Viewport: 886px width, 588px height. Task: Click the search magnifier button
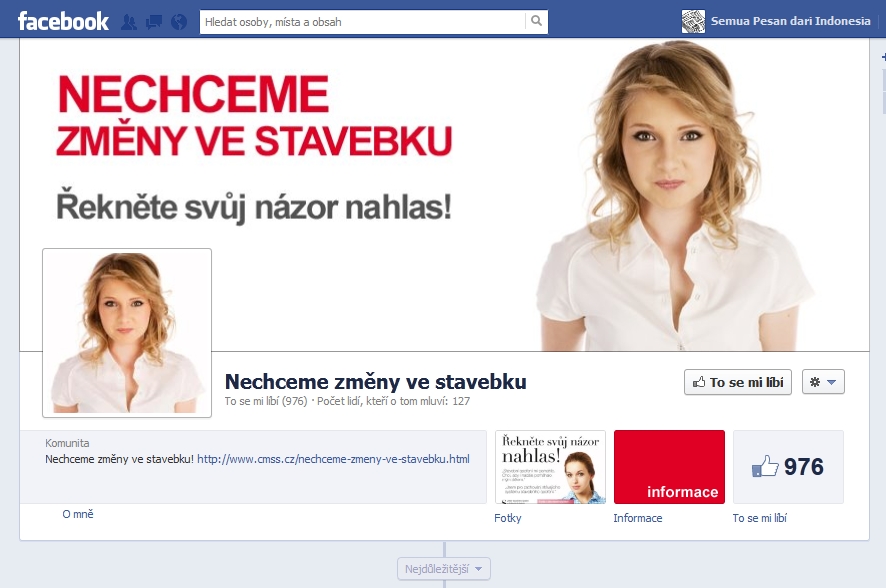pyautogui.click(x=536, y=21)
